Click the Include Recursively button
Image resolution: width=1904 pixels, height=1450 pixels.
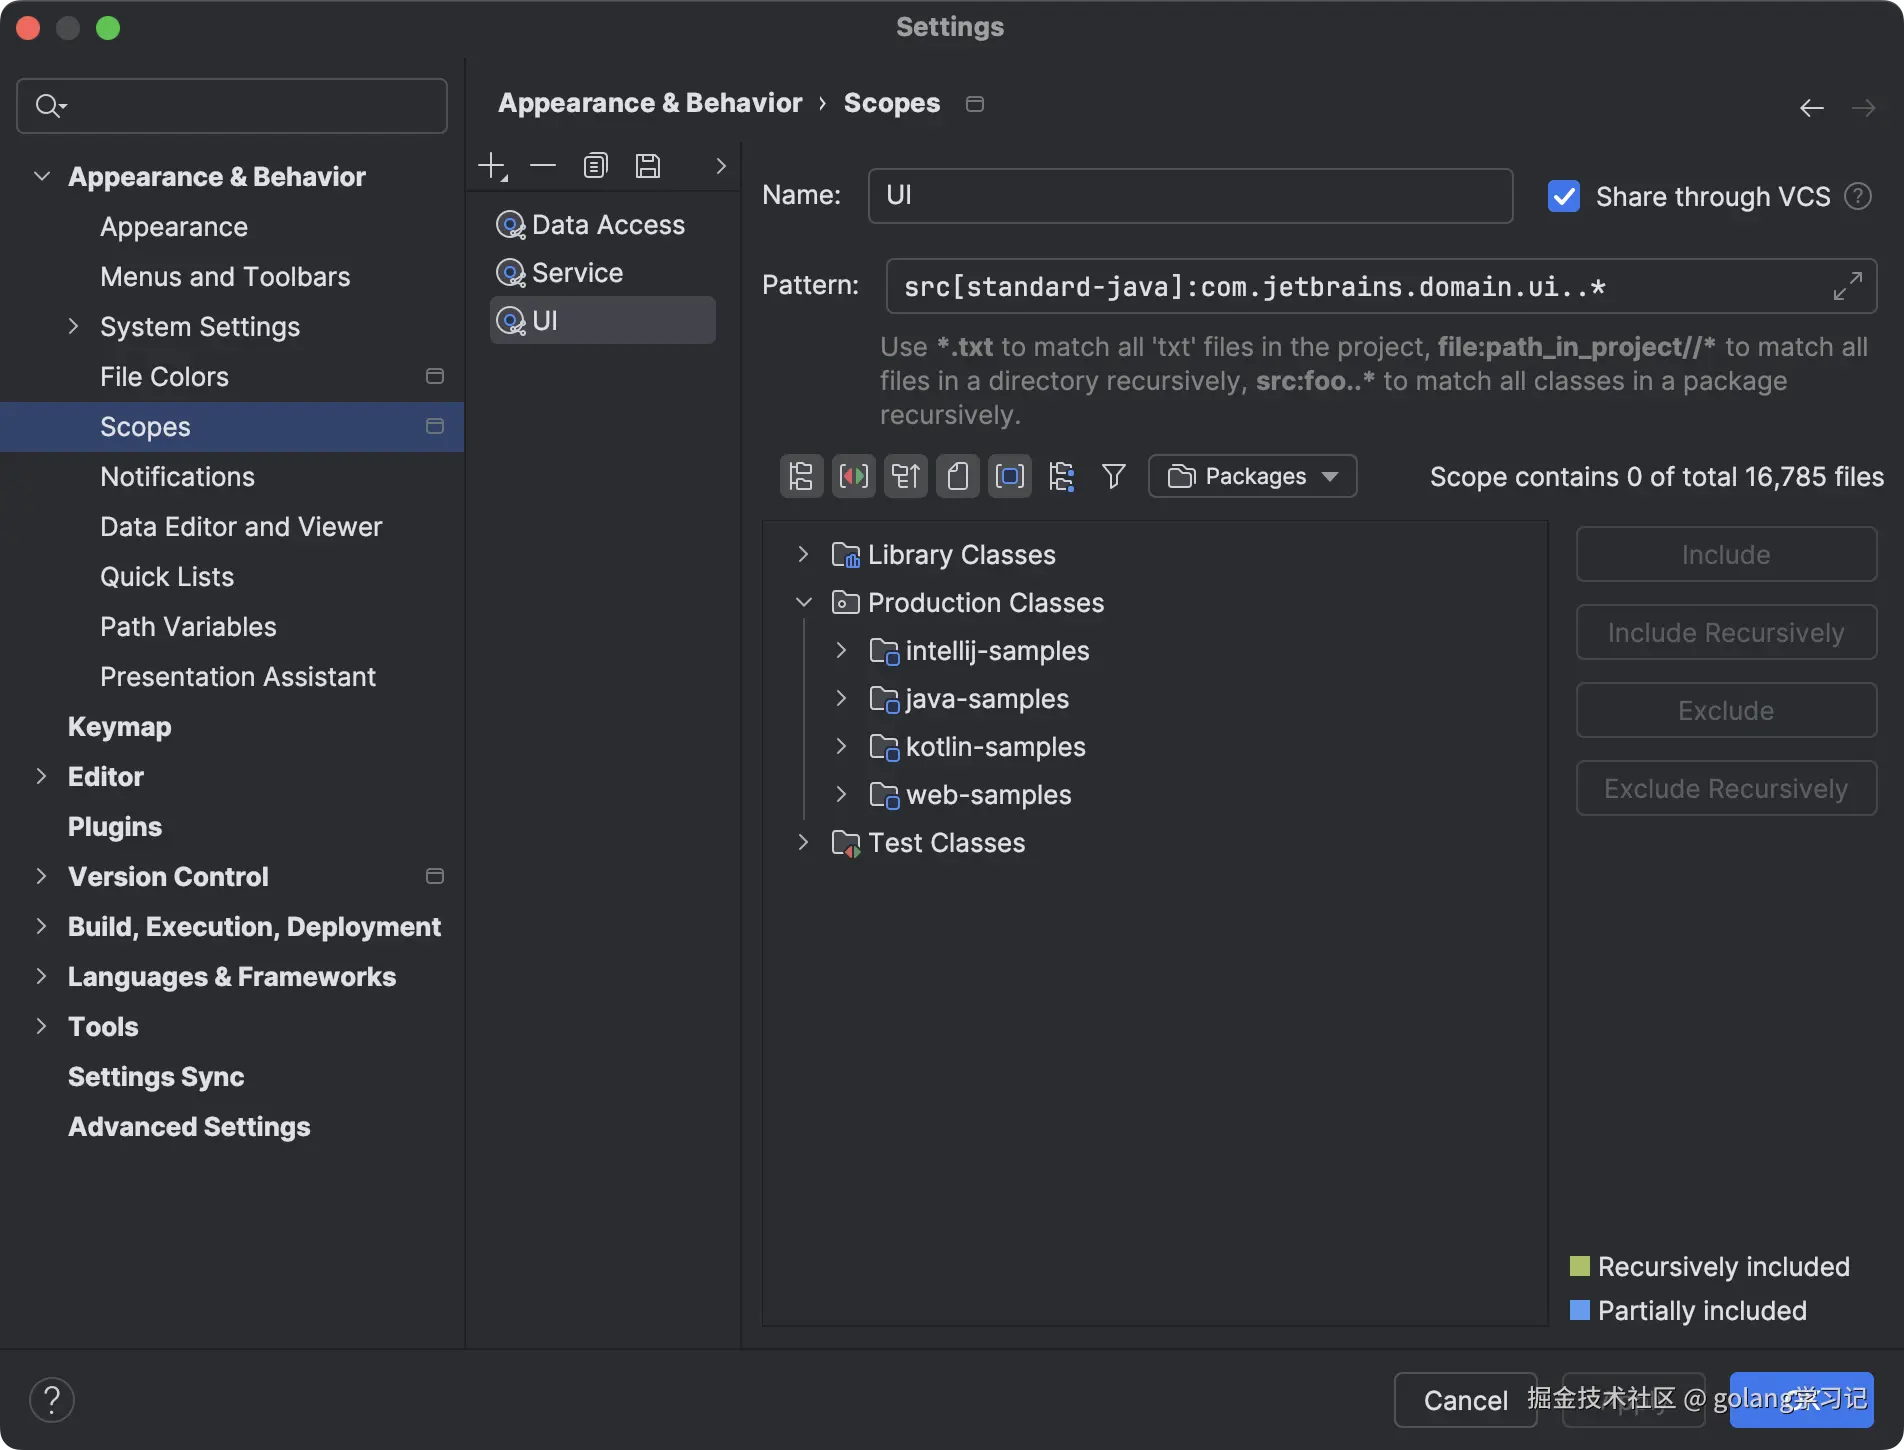click(1725, 633)
